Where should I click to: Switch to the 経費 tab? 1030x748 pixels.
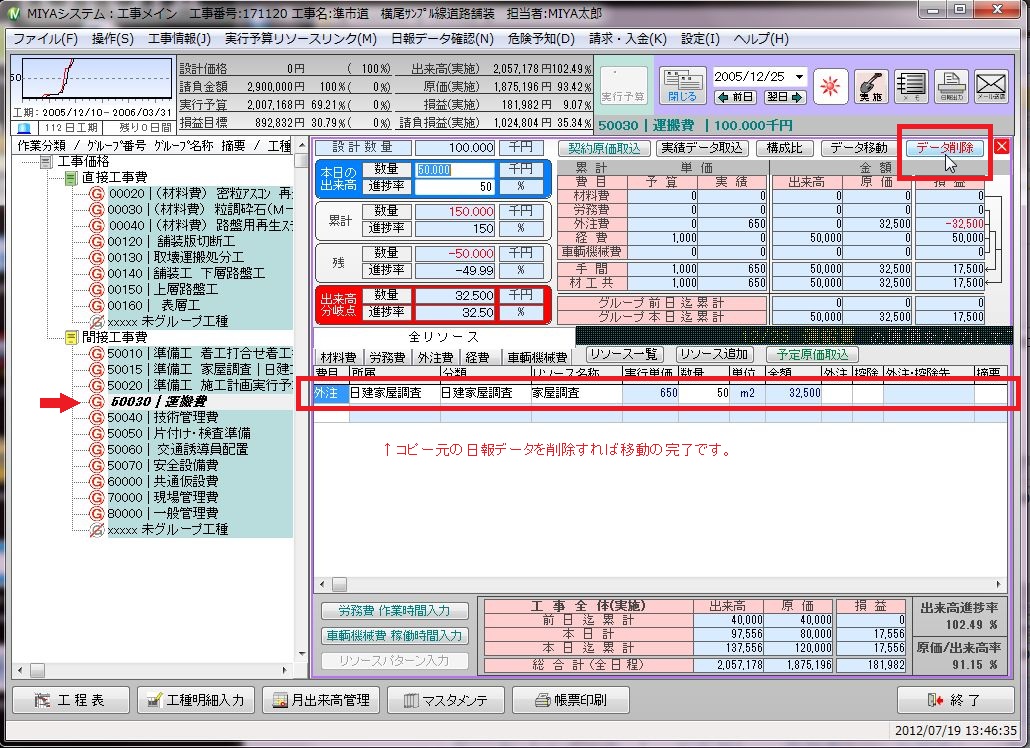478,357
